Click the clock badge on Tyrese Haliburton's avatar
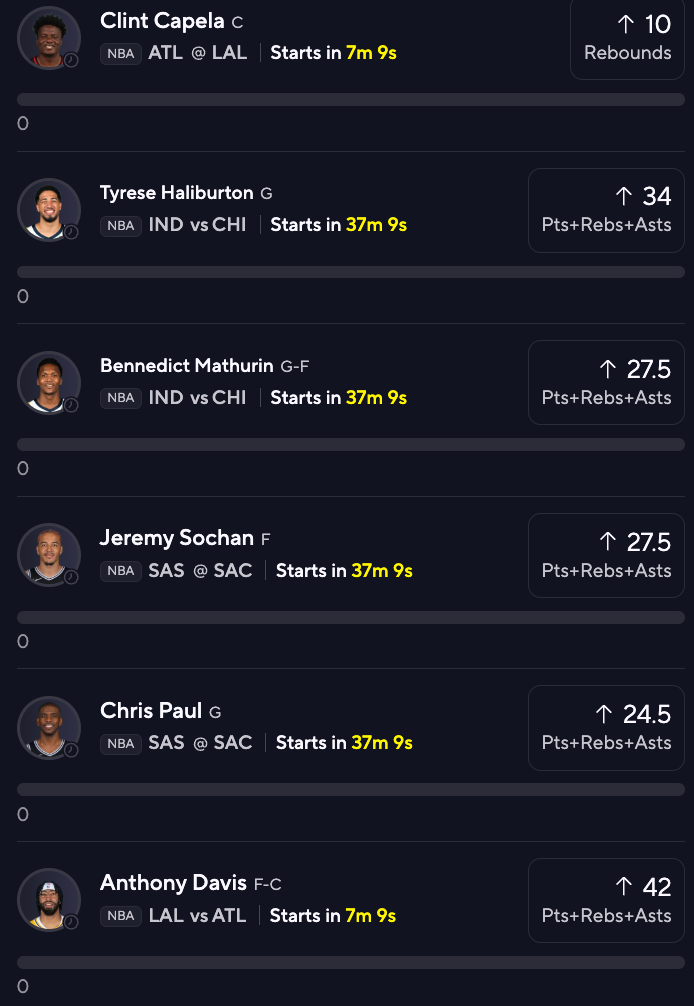The image size is (694, 1006). pyautogui.click(x=71, y=232)
